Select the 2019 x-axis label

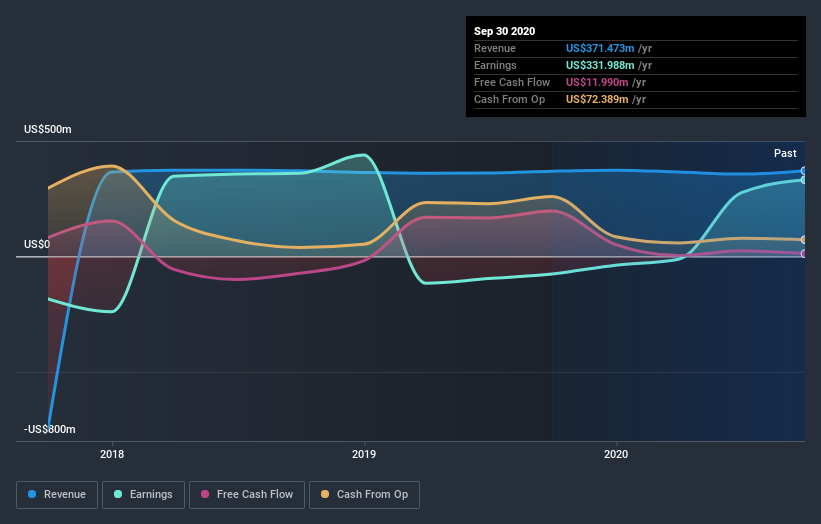364,454
